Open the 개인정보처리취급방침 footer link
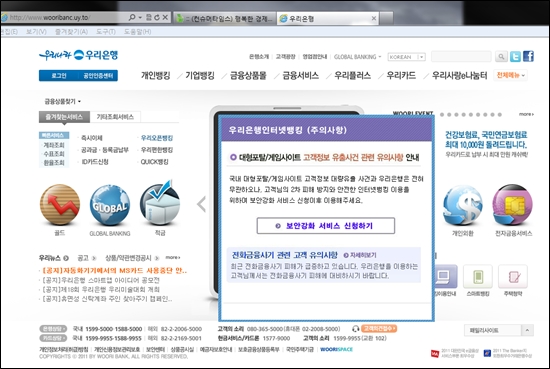Screen dimensions: 550x369 click(63, 349)
